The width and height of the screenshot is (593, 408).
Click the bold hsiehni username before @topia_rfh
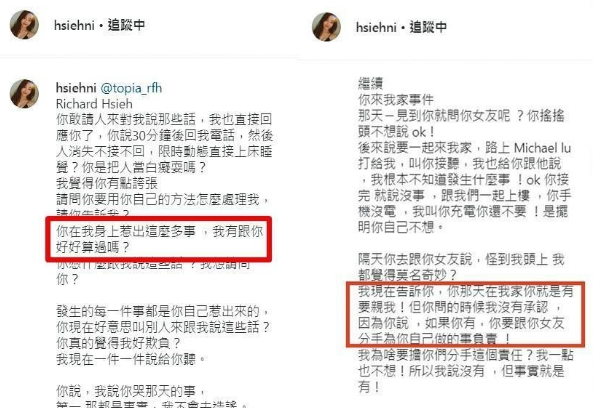(76, 88)
